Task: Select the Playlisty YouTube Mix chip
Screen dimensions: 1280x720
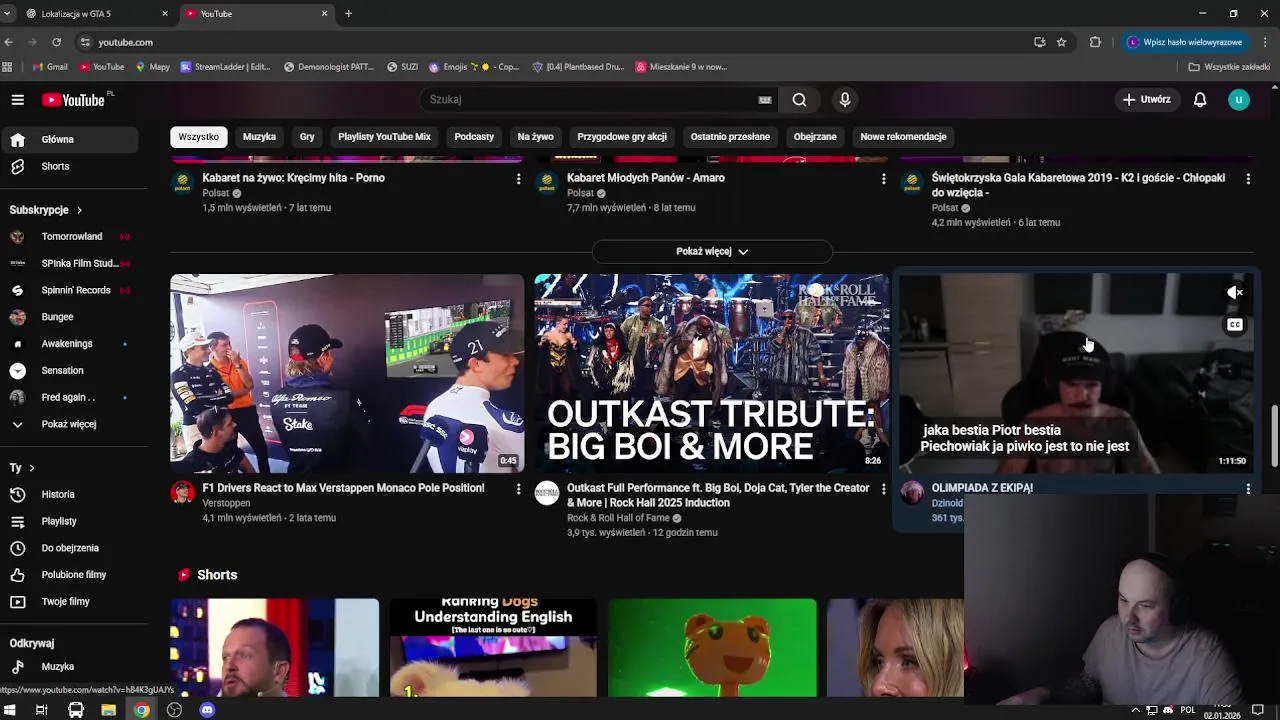Action: 384,136
